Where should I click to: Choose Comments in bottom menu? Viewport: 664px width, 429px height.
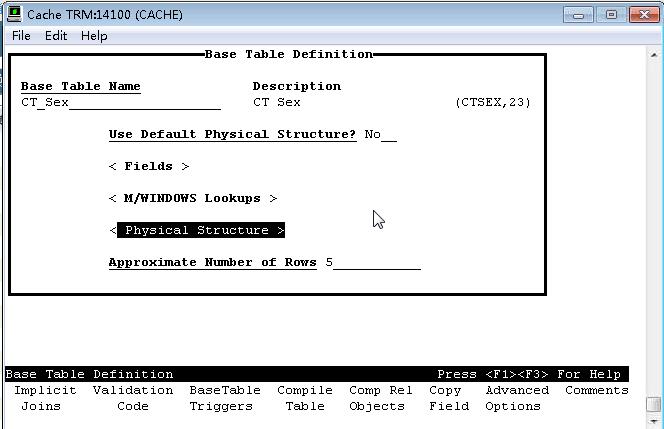point(597,390)
